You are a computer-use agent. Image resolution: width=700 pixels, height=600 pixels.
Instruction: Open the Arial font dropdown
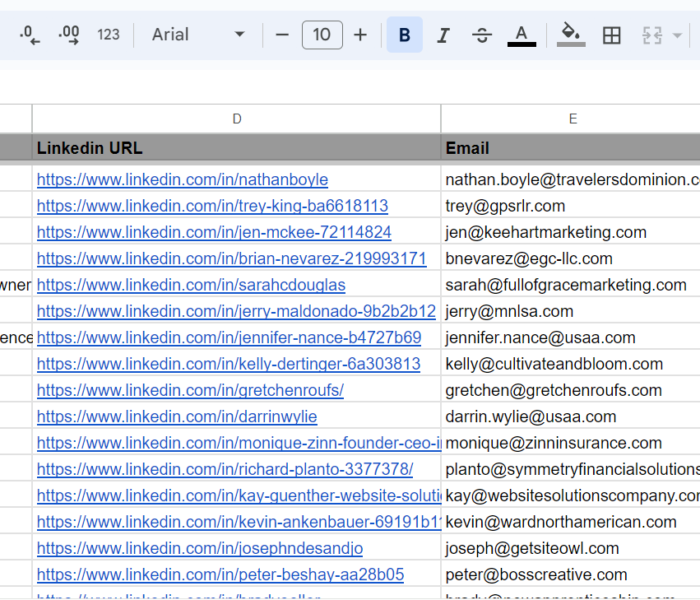[198, 35]
